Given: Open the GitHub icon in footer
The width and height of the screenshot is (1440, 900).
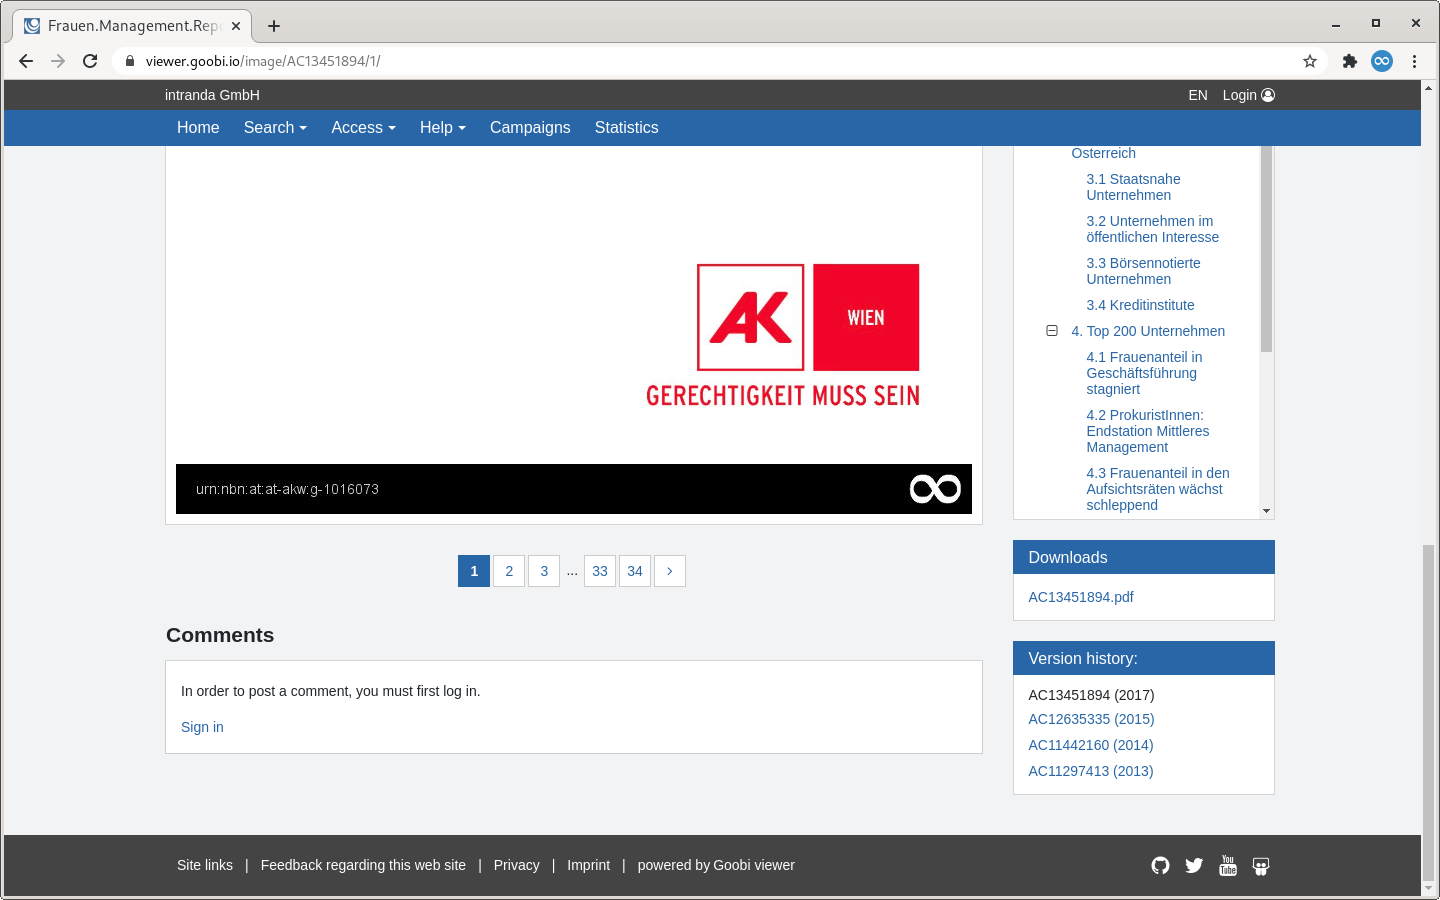Looking at the screenshot, I should tap(1160, 866).
